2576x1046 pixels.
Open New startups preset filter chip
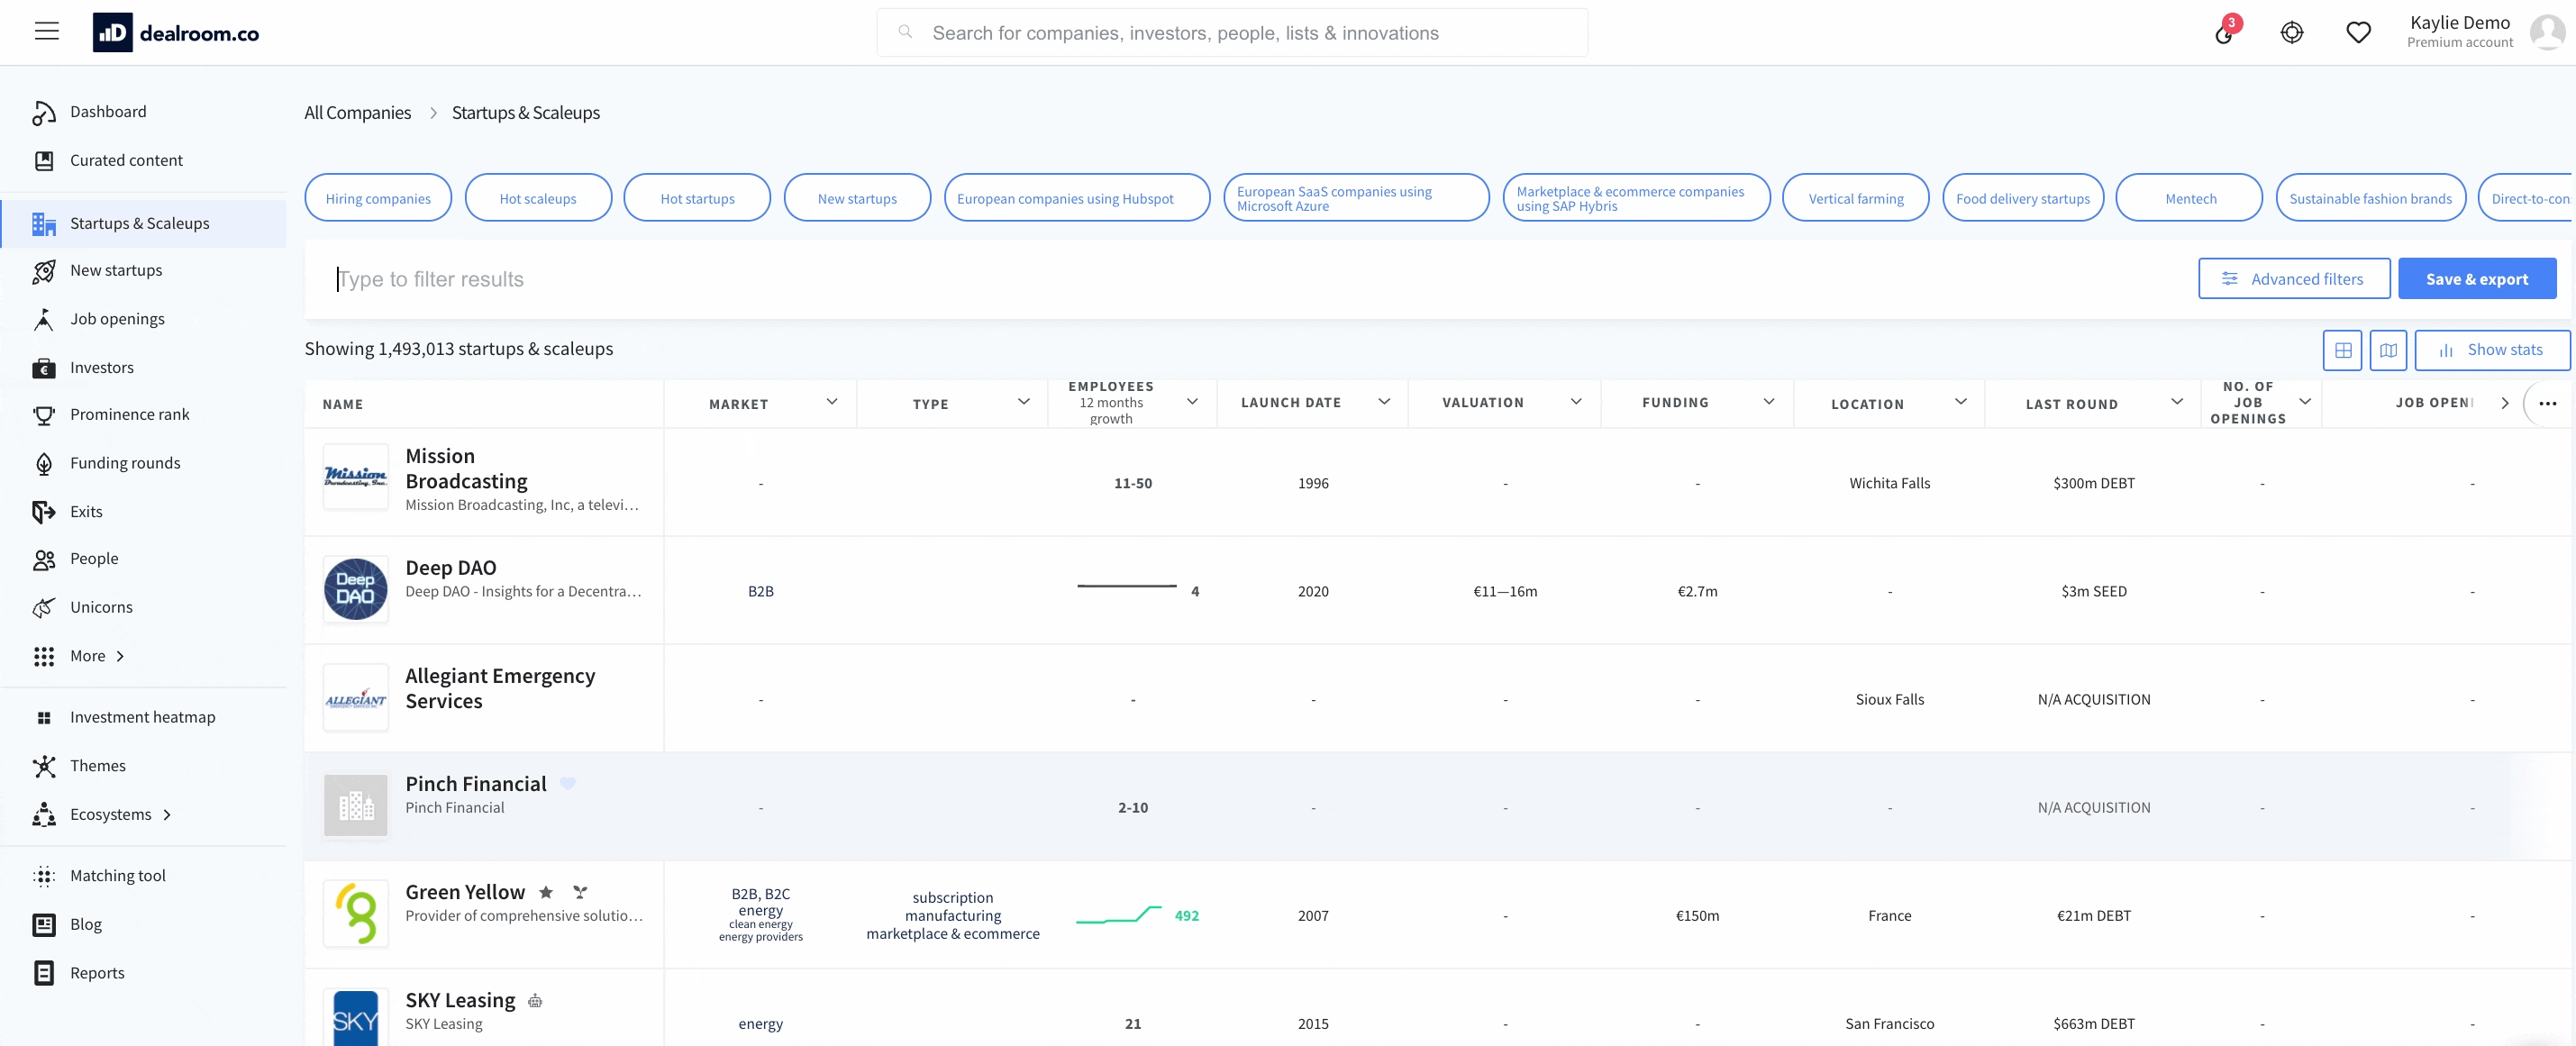(x=857, y=198)
